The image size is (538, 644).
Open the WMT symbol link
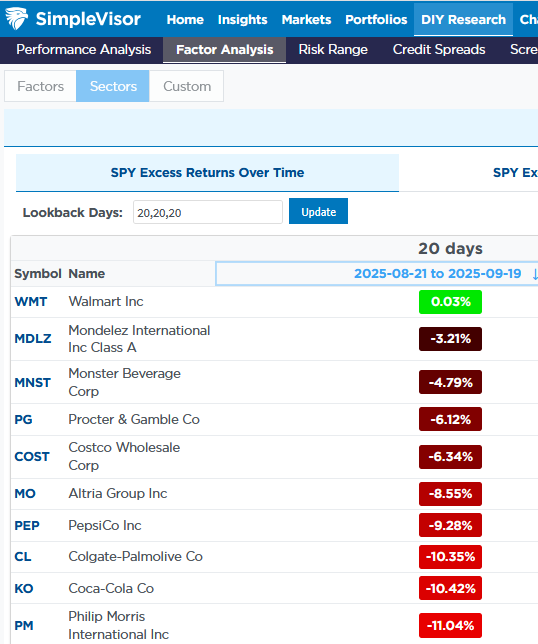pos(31,302)
